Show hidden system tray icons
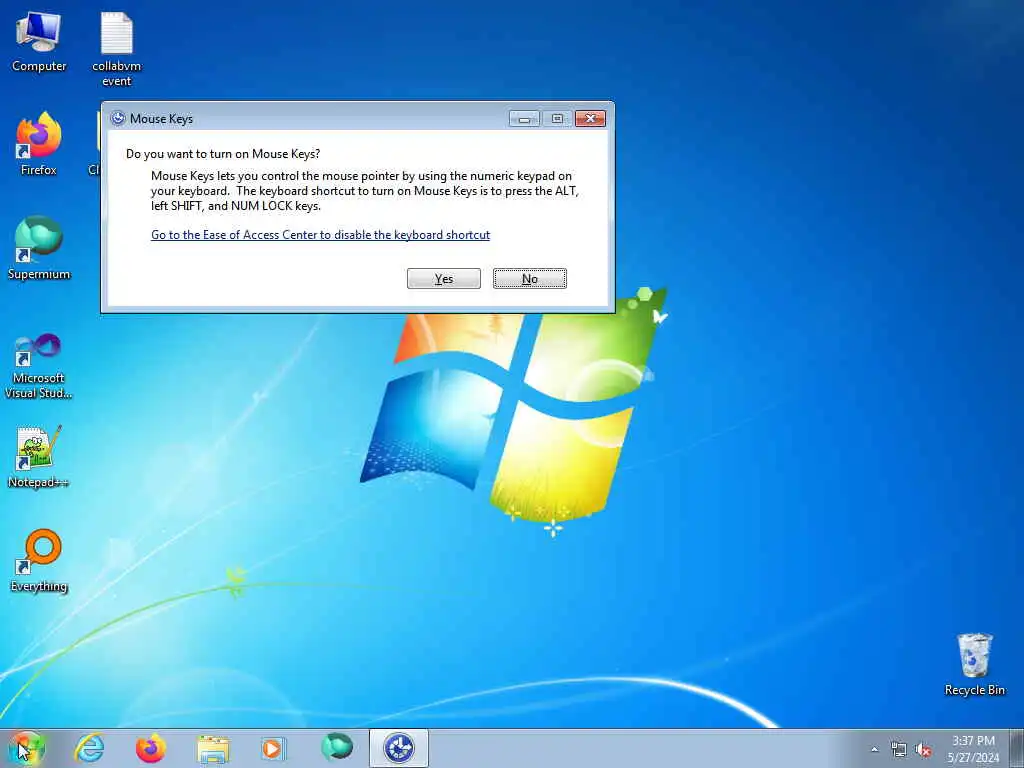The image size is (1024, 768). pyautogui.click(x=874, y=749)
